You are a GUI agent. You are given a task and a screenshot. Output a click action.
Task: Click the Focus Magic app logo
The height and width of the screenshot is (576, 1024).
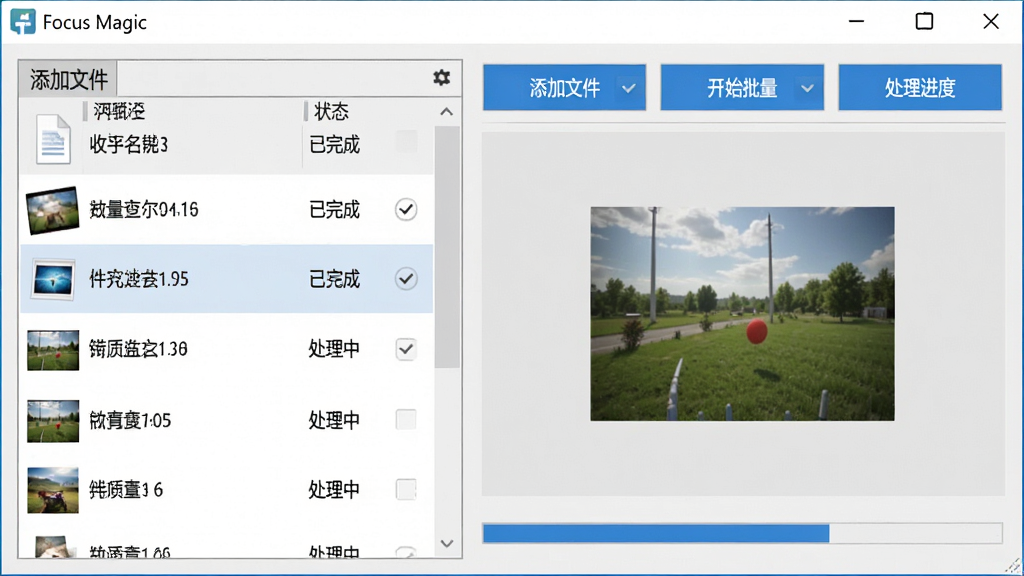point(23,22)
